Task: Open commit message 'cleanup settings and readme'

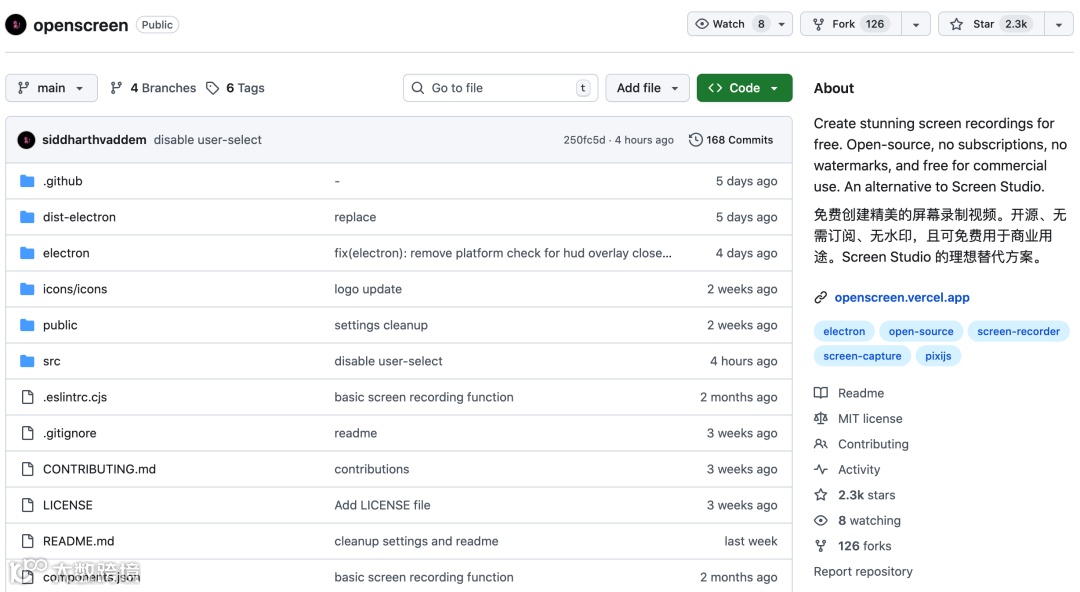Action: click(x=416, y=541)
